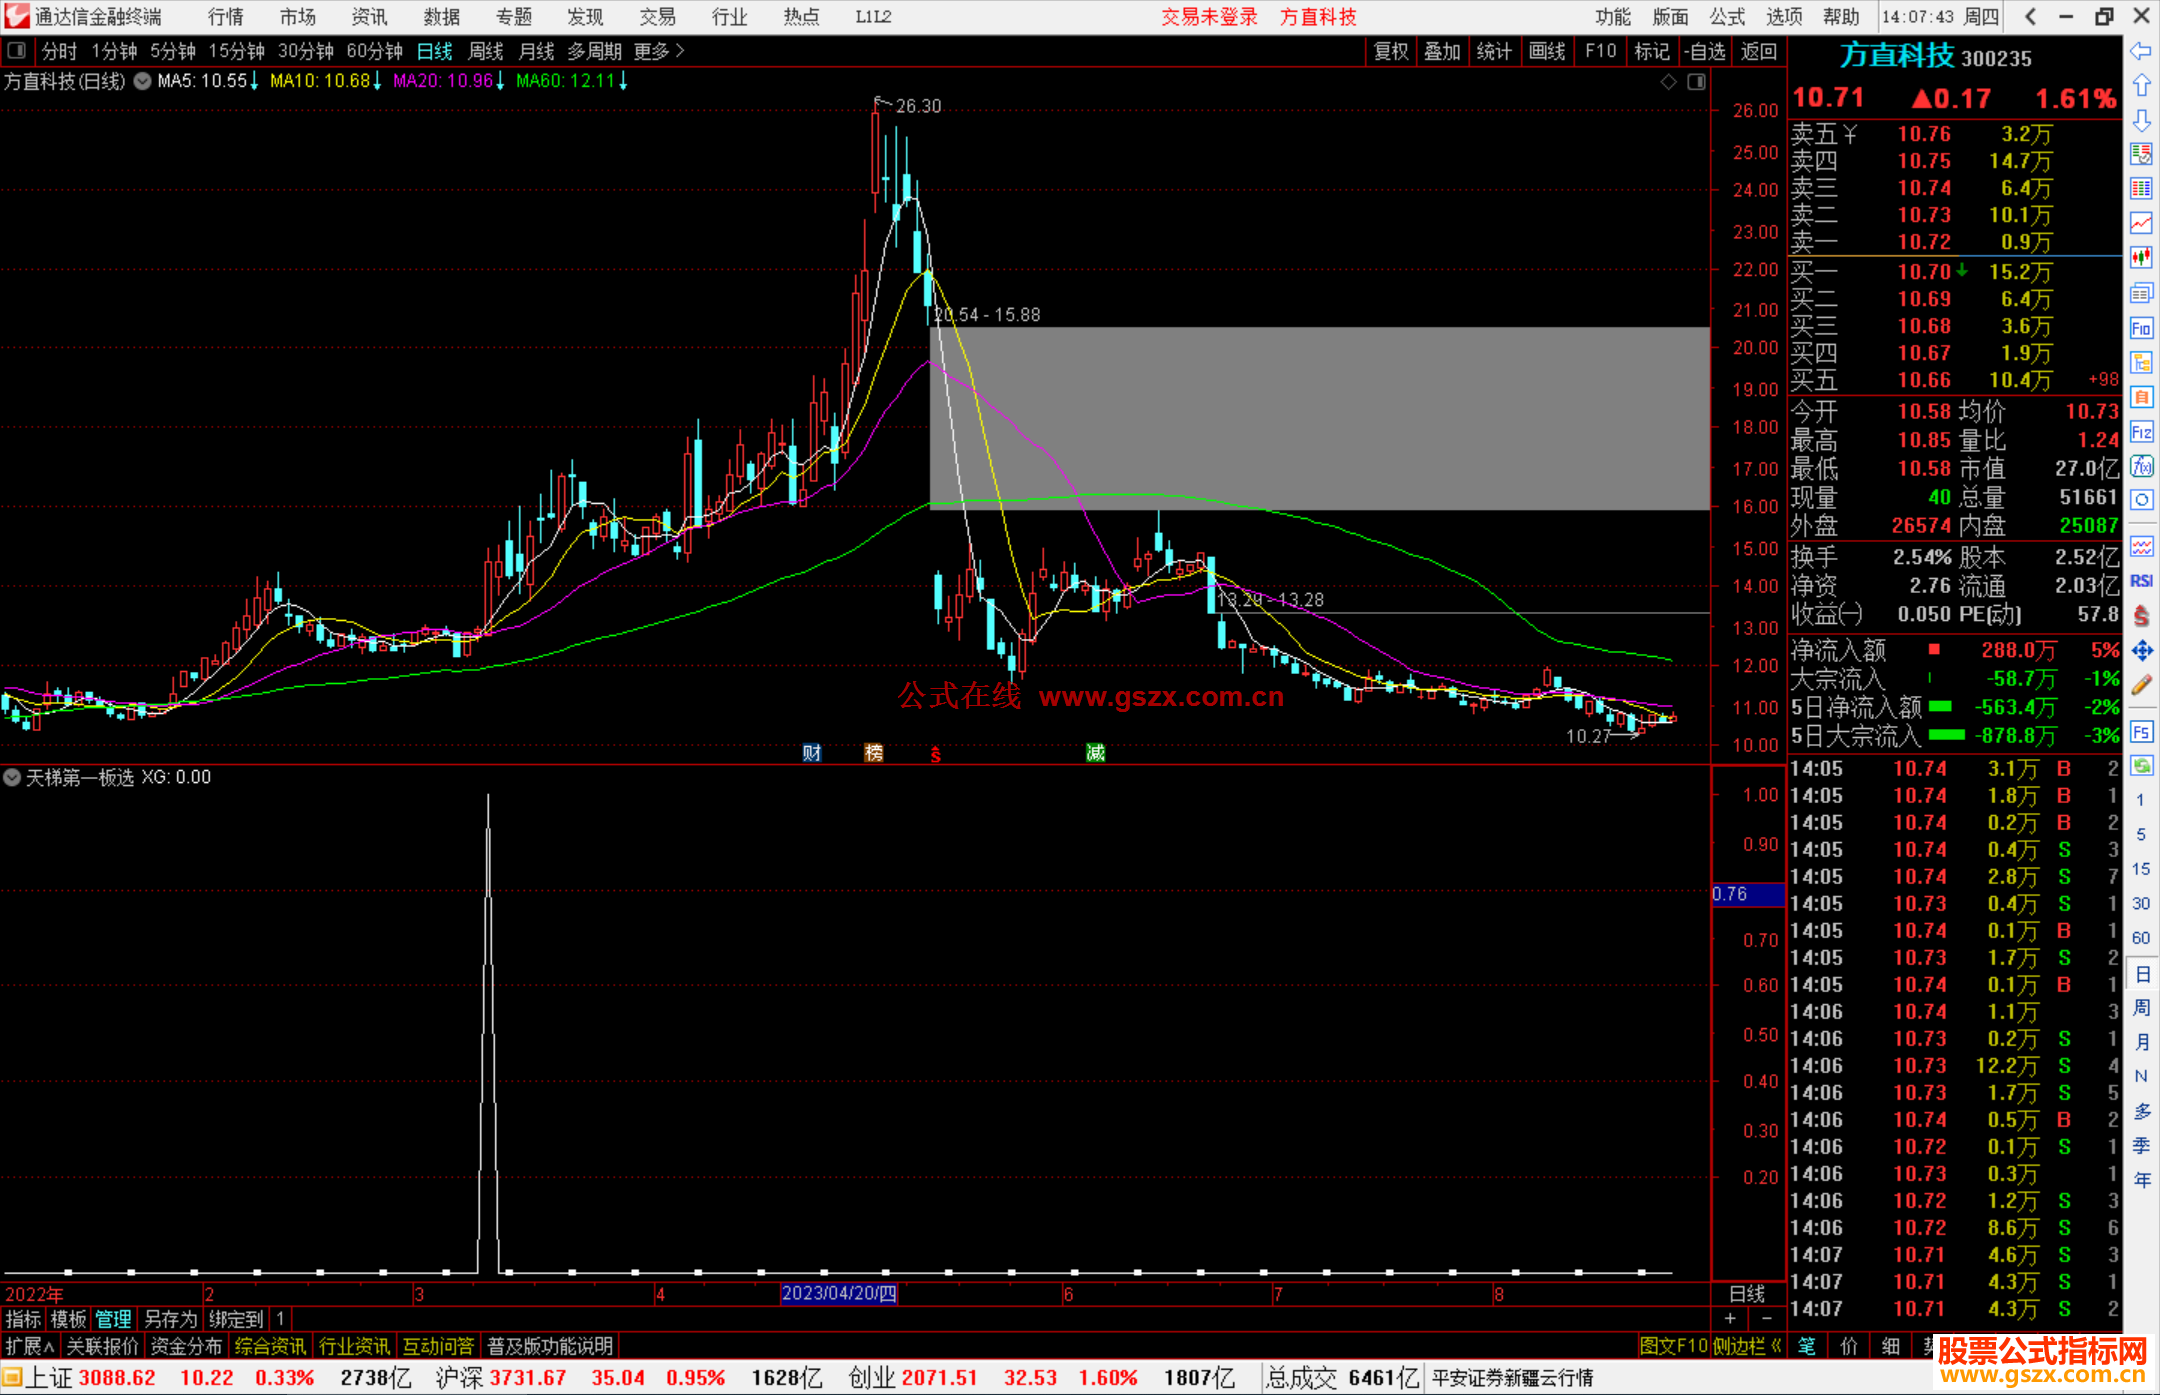Click the orange document icon in sidebar
This screenshot has width=2160, height=1395.
coord(2141,397)
